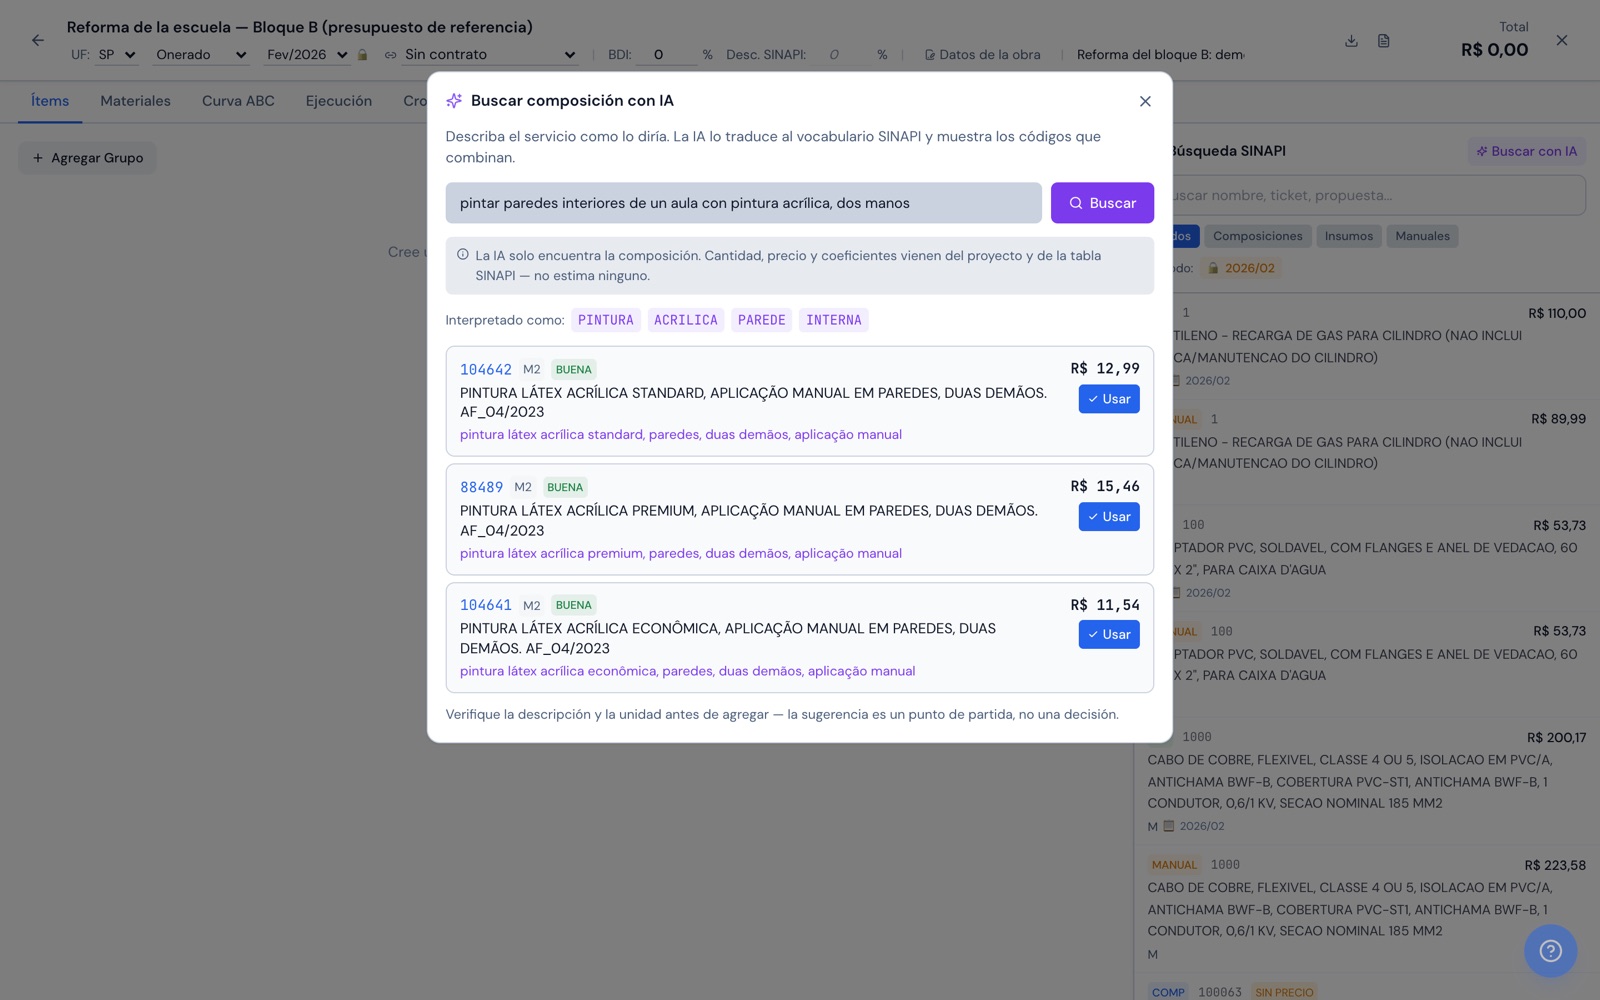Image resolution: width=1600 pixels, height=1000 pixels.
Task: Open the UF dropdown showing SP
Action: click(116, 55)
